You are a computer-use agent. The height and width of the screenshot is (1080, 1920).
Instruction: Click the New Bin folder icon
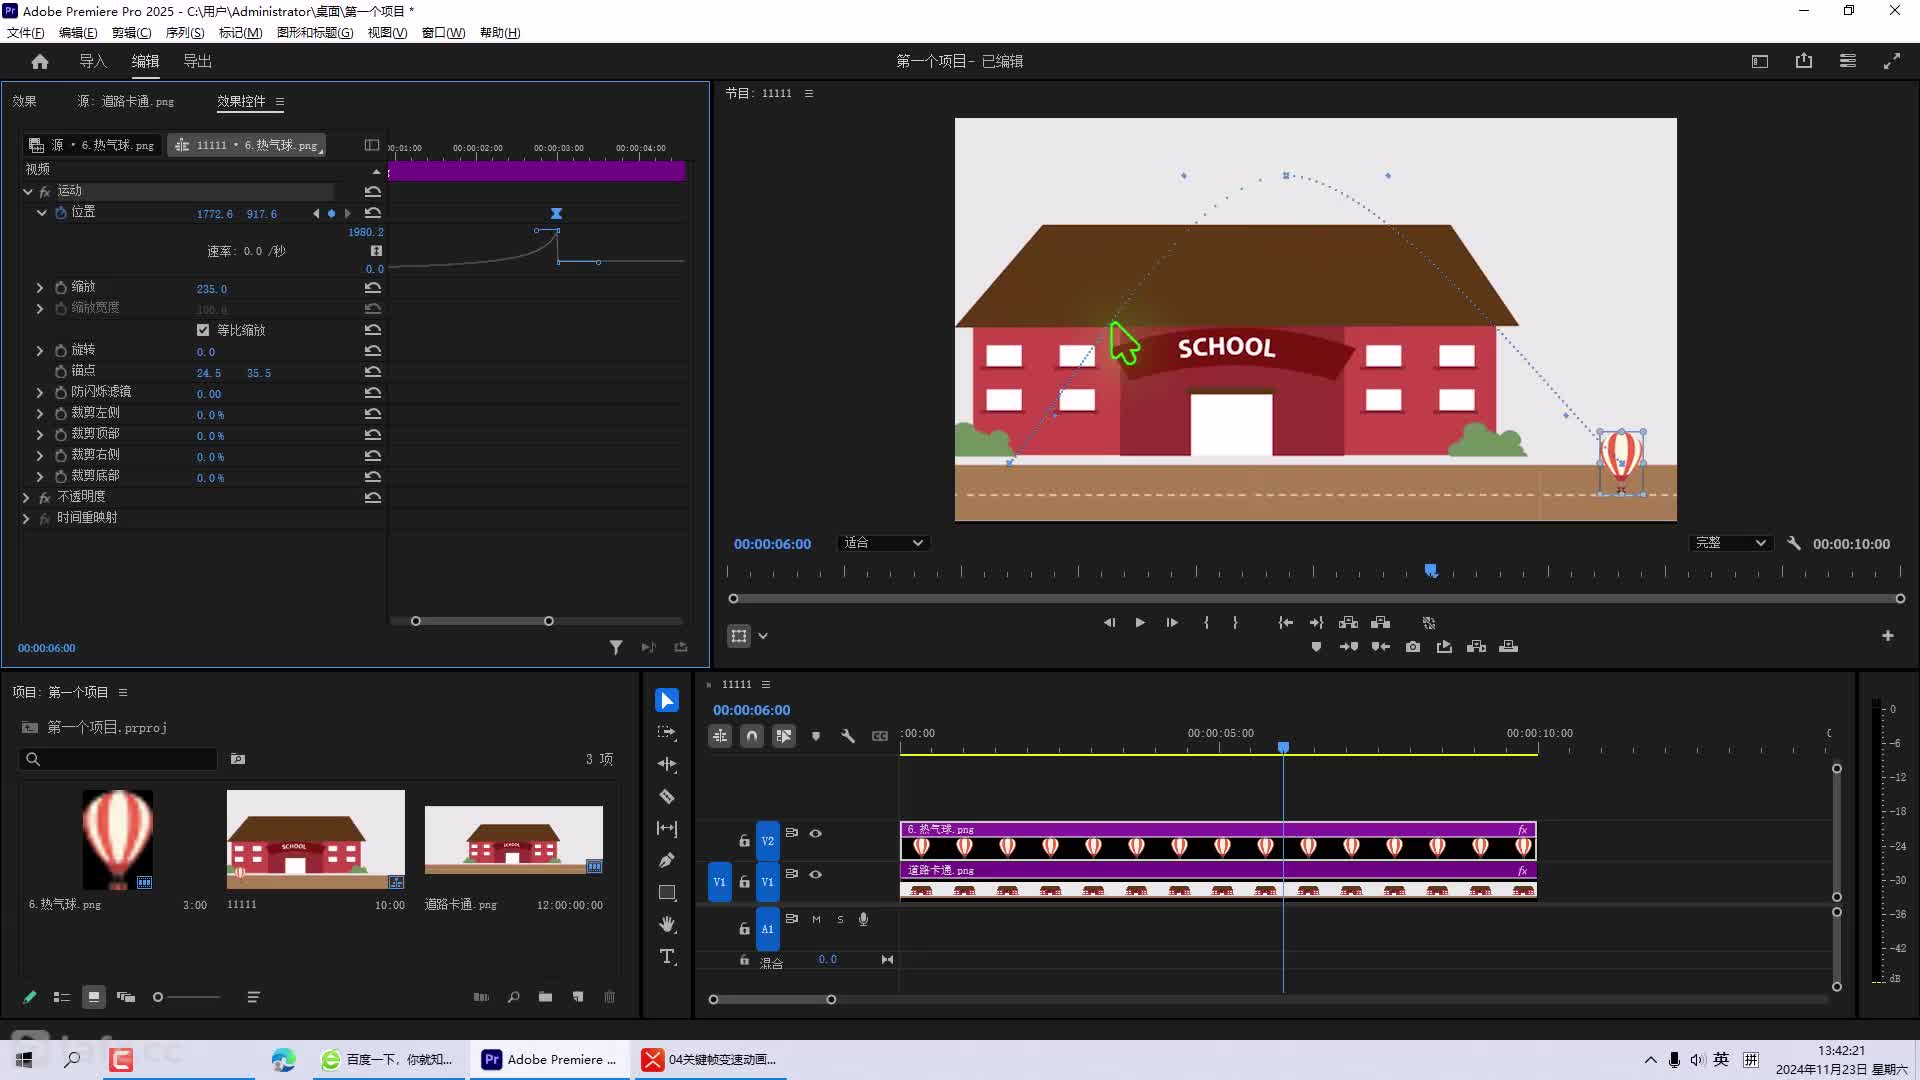545,997
